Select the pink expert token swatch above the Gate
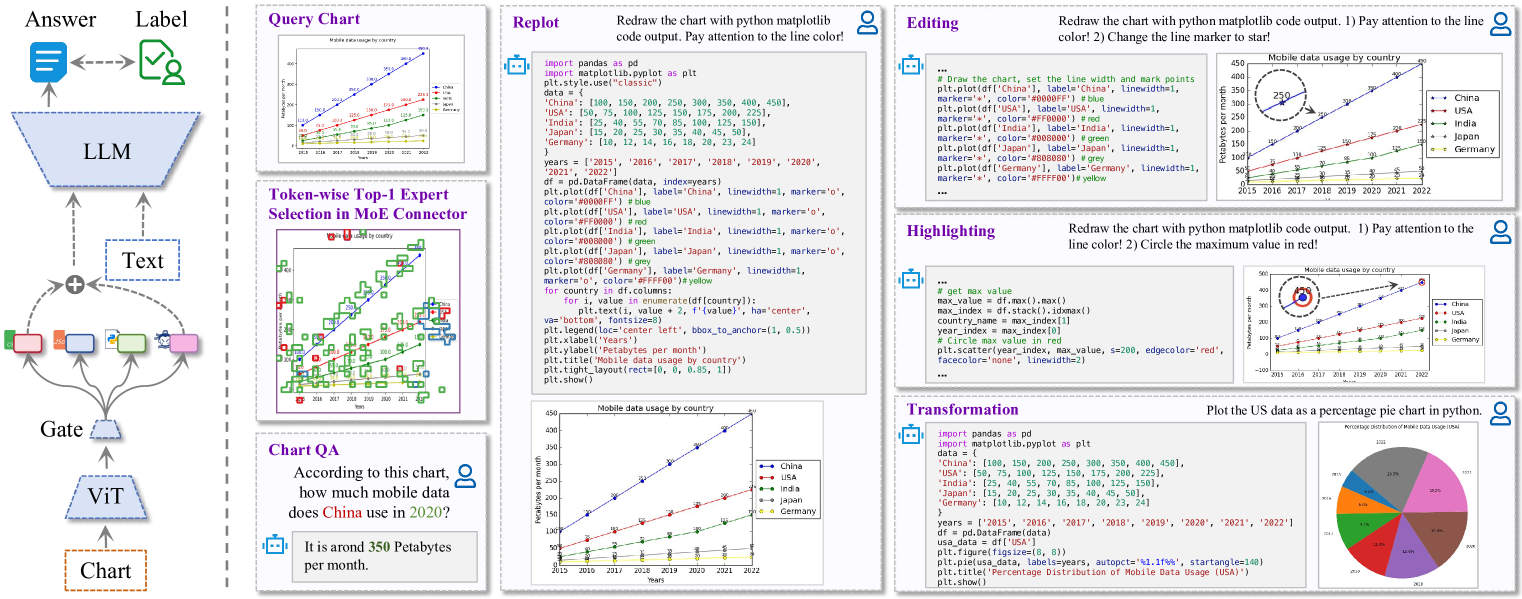This screenshot has width=1522, height=599. (x=184, y=343)
